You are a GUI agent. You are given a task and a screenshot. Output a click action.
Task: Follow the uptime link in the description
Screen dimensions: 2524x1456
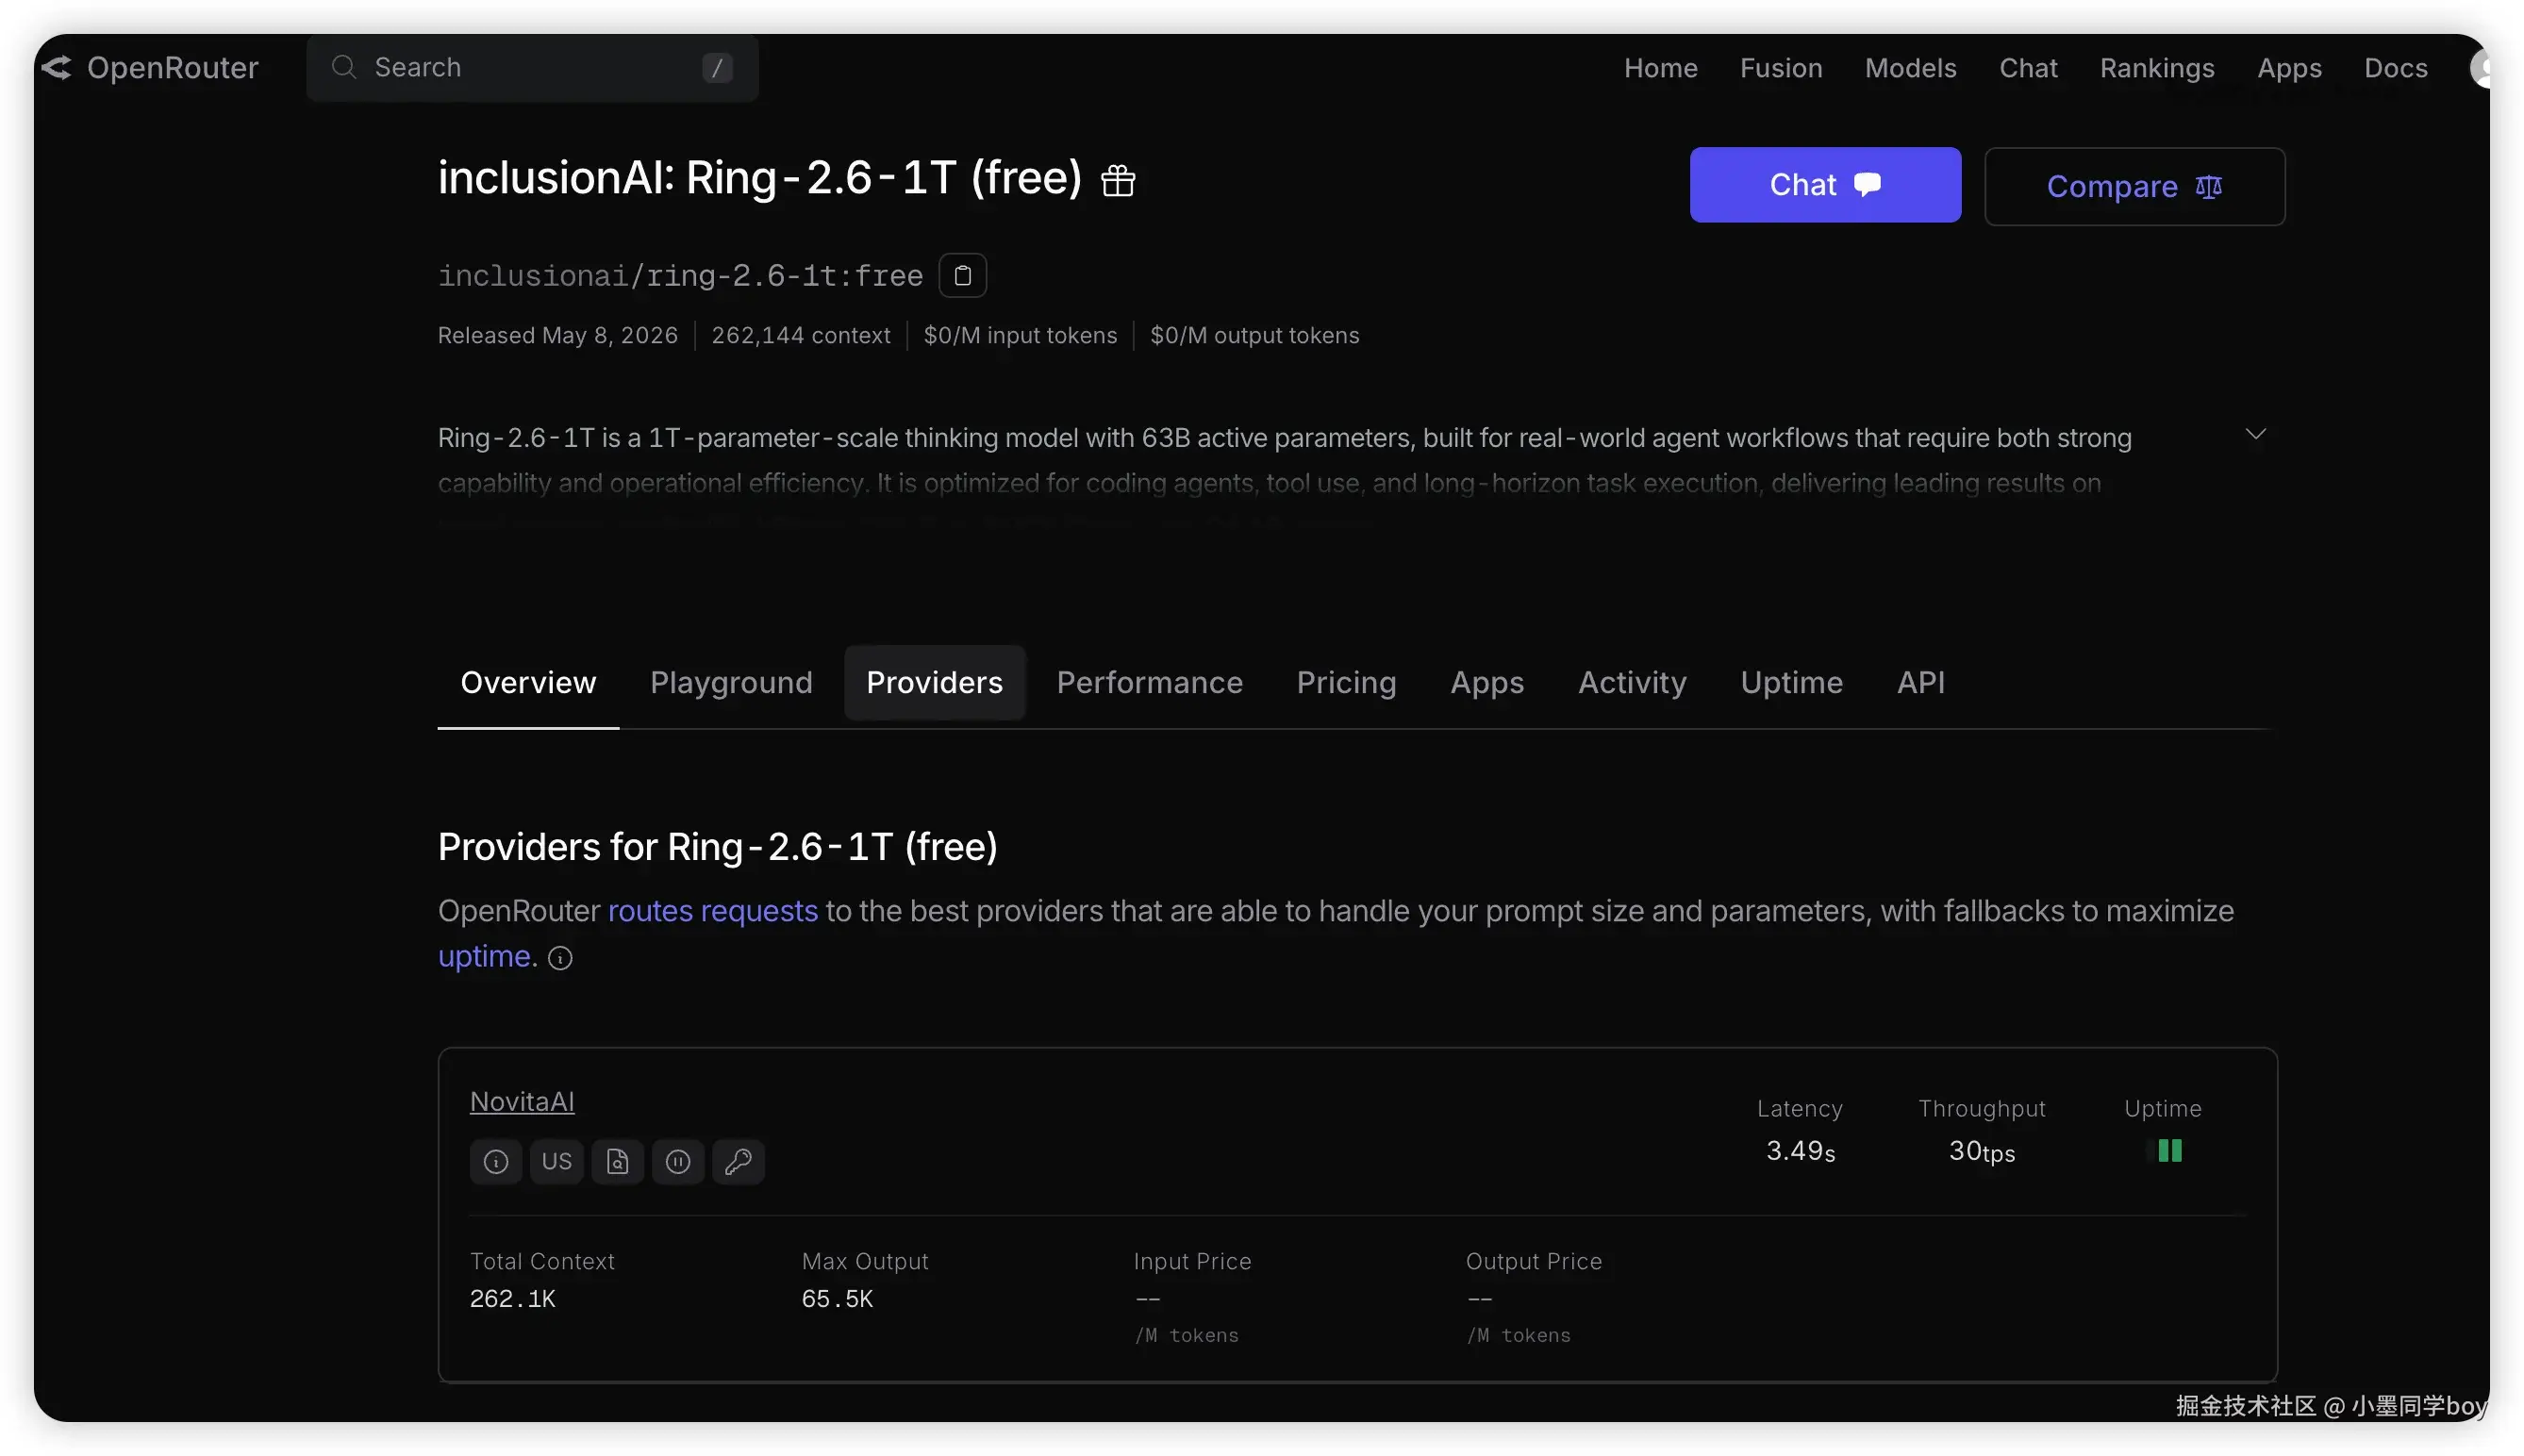pos(484,957)
